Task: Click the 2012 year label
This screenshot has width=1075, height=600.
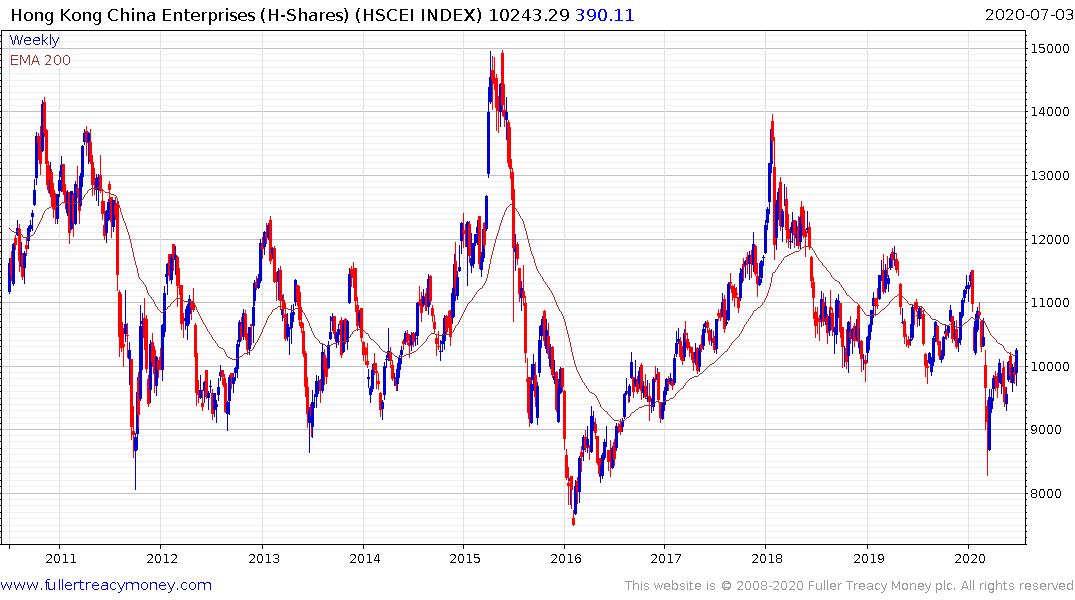Action: tap(162, 558)
